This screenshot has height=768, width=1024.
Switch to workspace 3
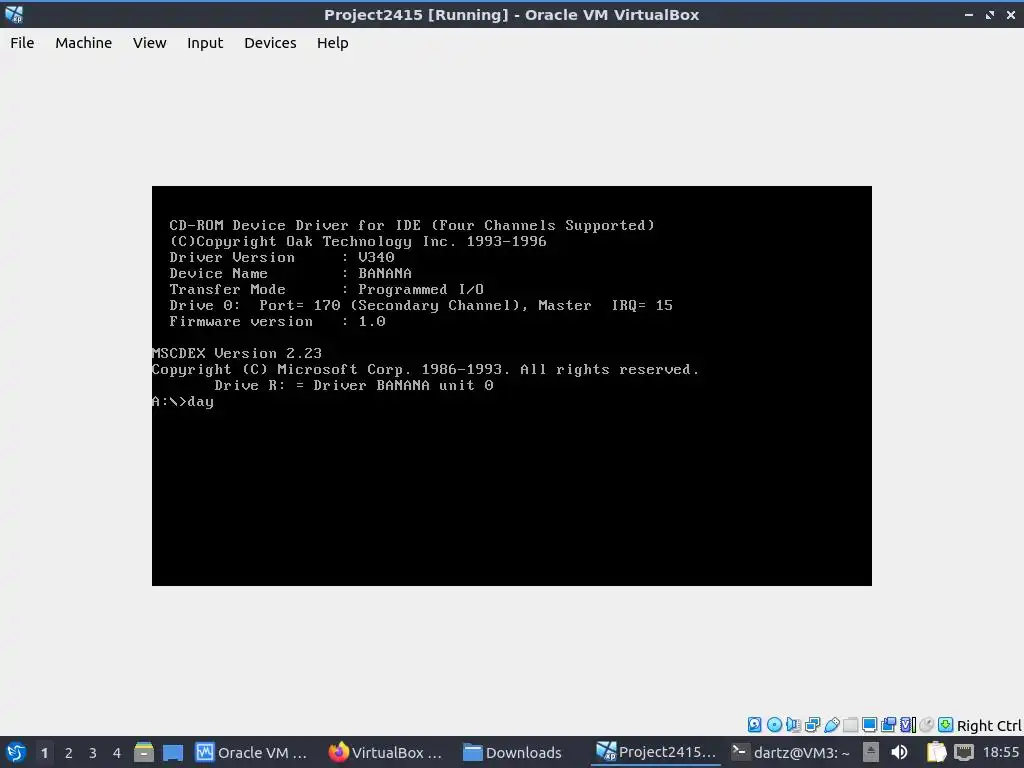(93, 752)
